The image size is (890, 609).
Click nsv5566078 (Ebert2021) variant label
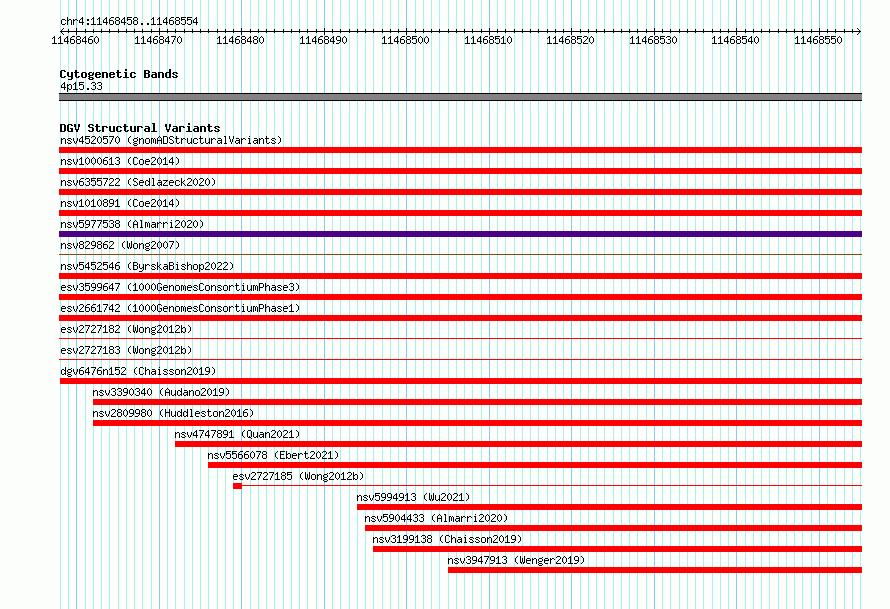point(273,455)
